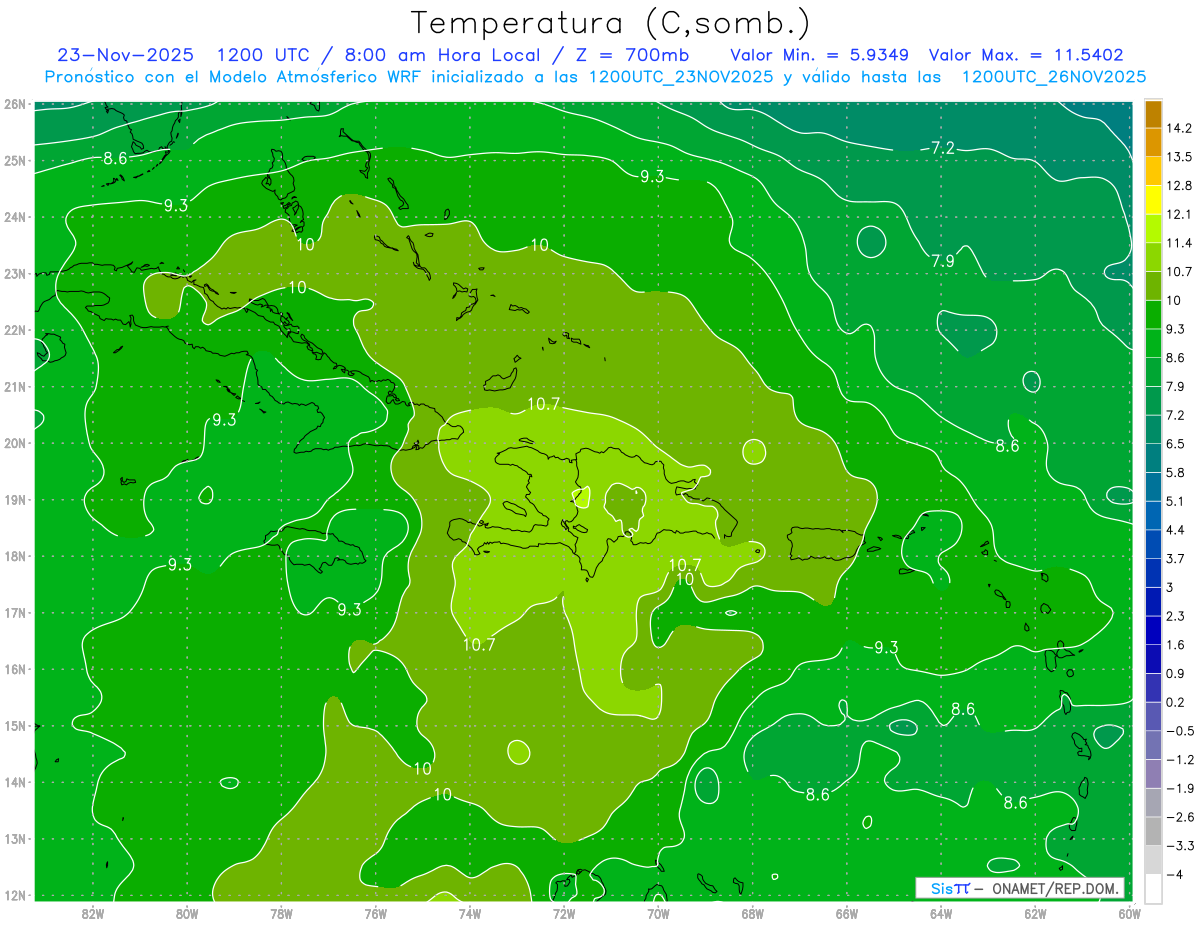Image resolution: width=1200 pixels, height=927 pixels.
Task: Select the 13.5 colorbar scale label
Action: click(x=1180, y=157)
